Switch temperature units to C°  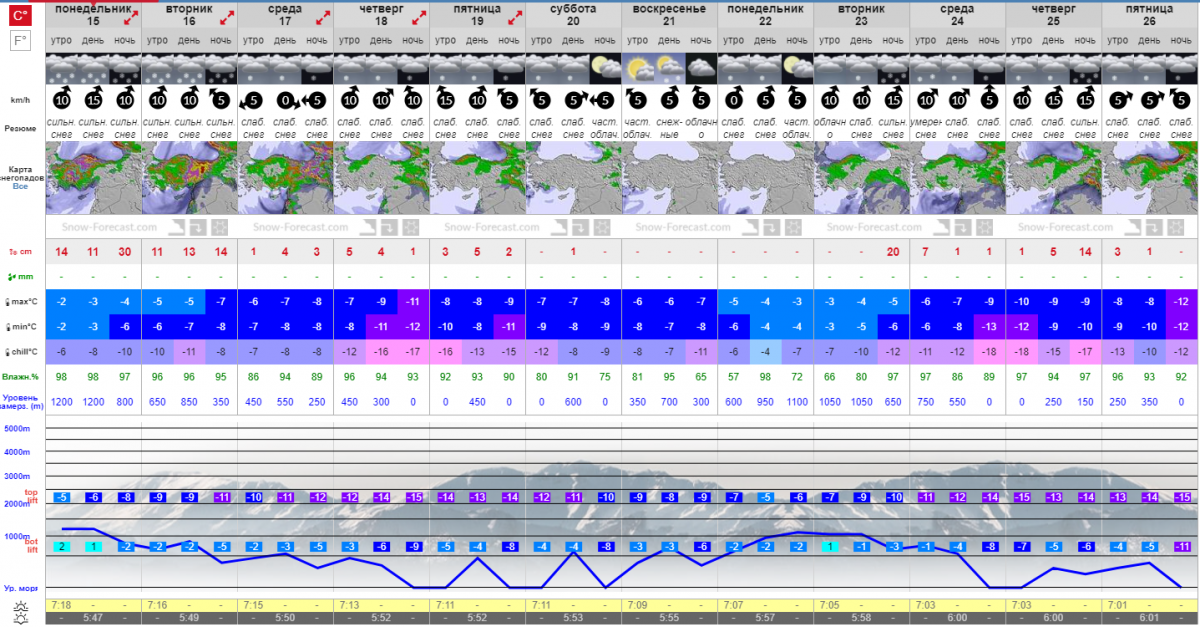[x=21, y=15]
